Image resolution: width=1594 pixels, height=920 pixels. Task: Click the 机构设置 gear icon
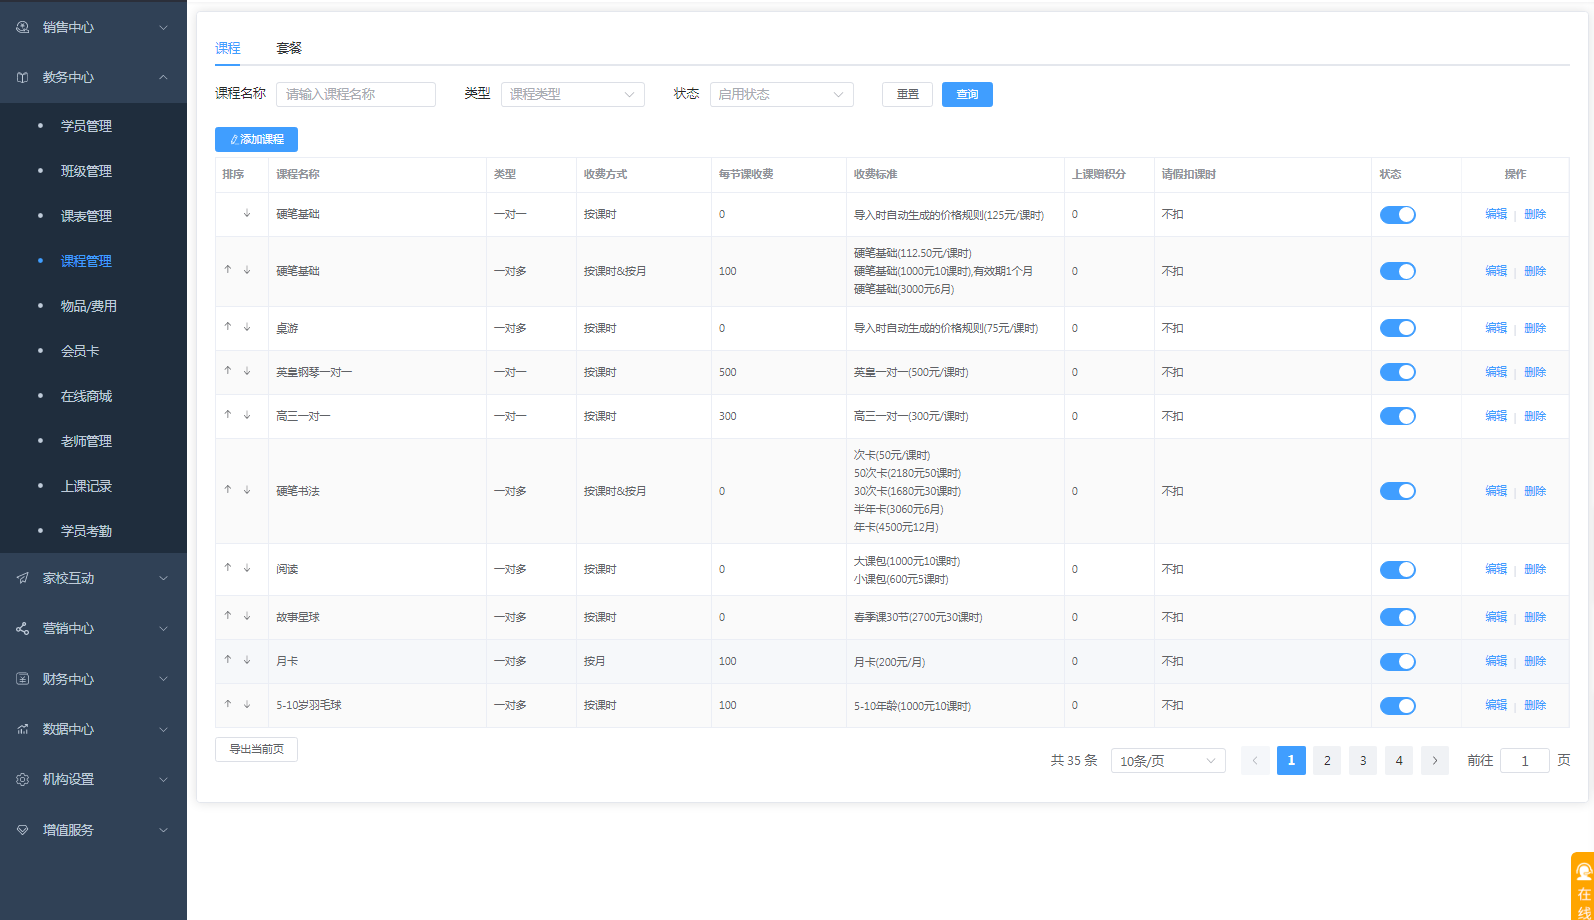click(x=22, y=779)
